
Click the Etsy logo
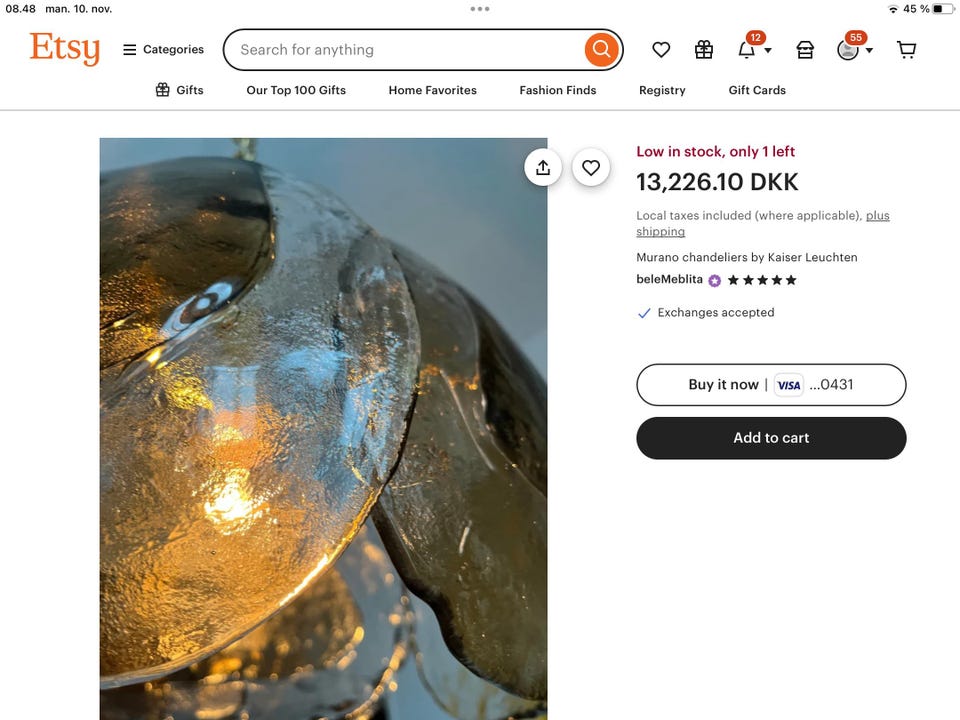pos(65,49)
